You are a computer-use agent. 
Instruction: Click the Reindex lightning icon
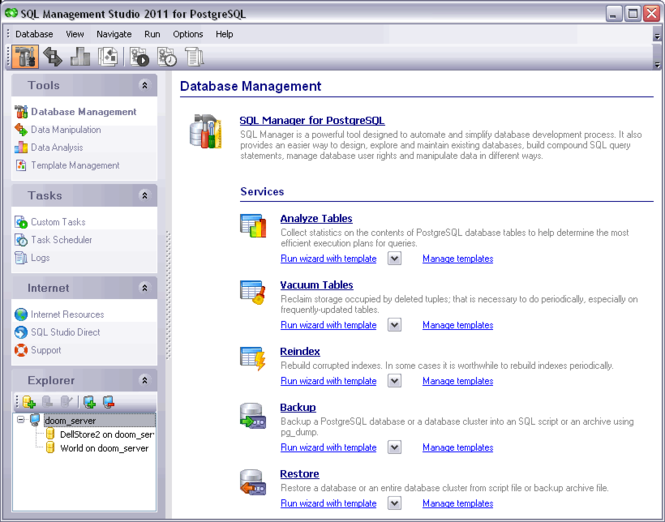click(x=253, y=358)
